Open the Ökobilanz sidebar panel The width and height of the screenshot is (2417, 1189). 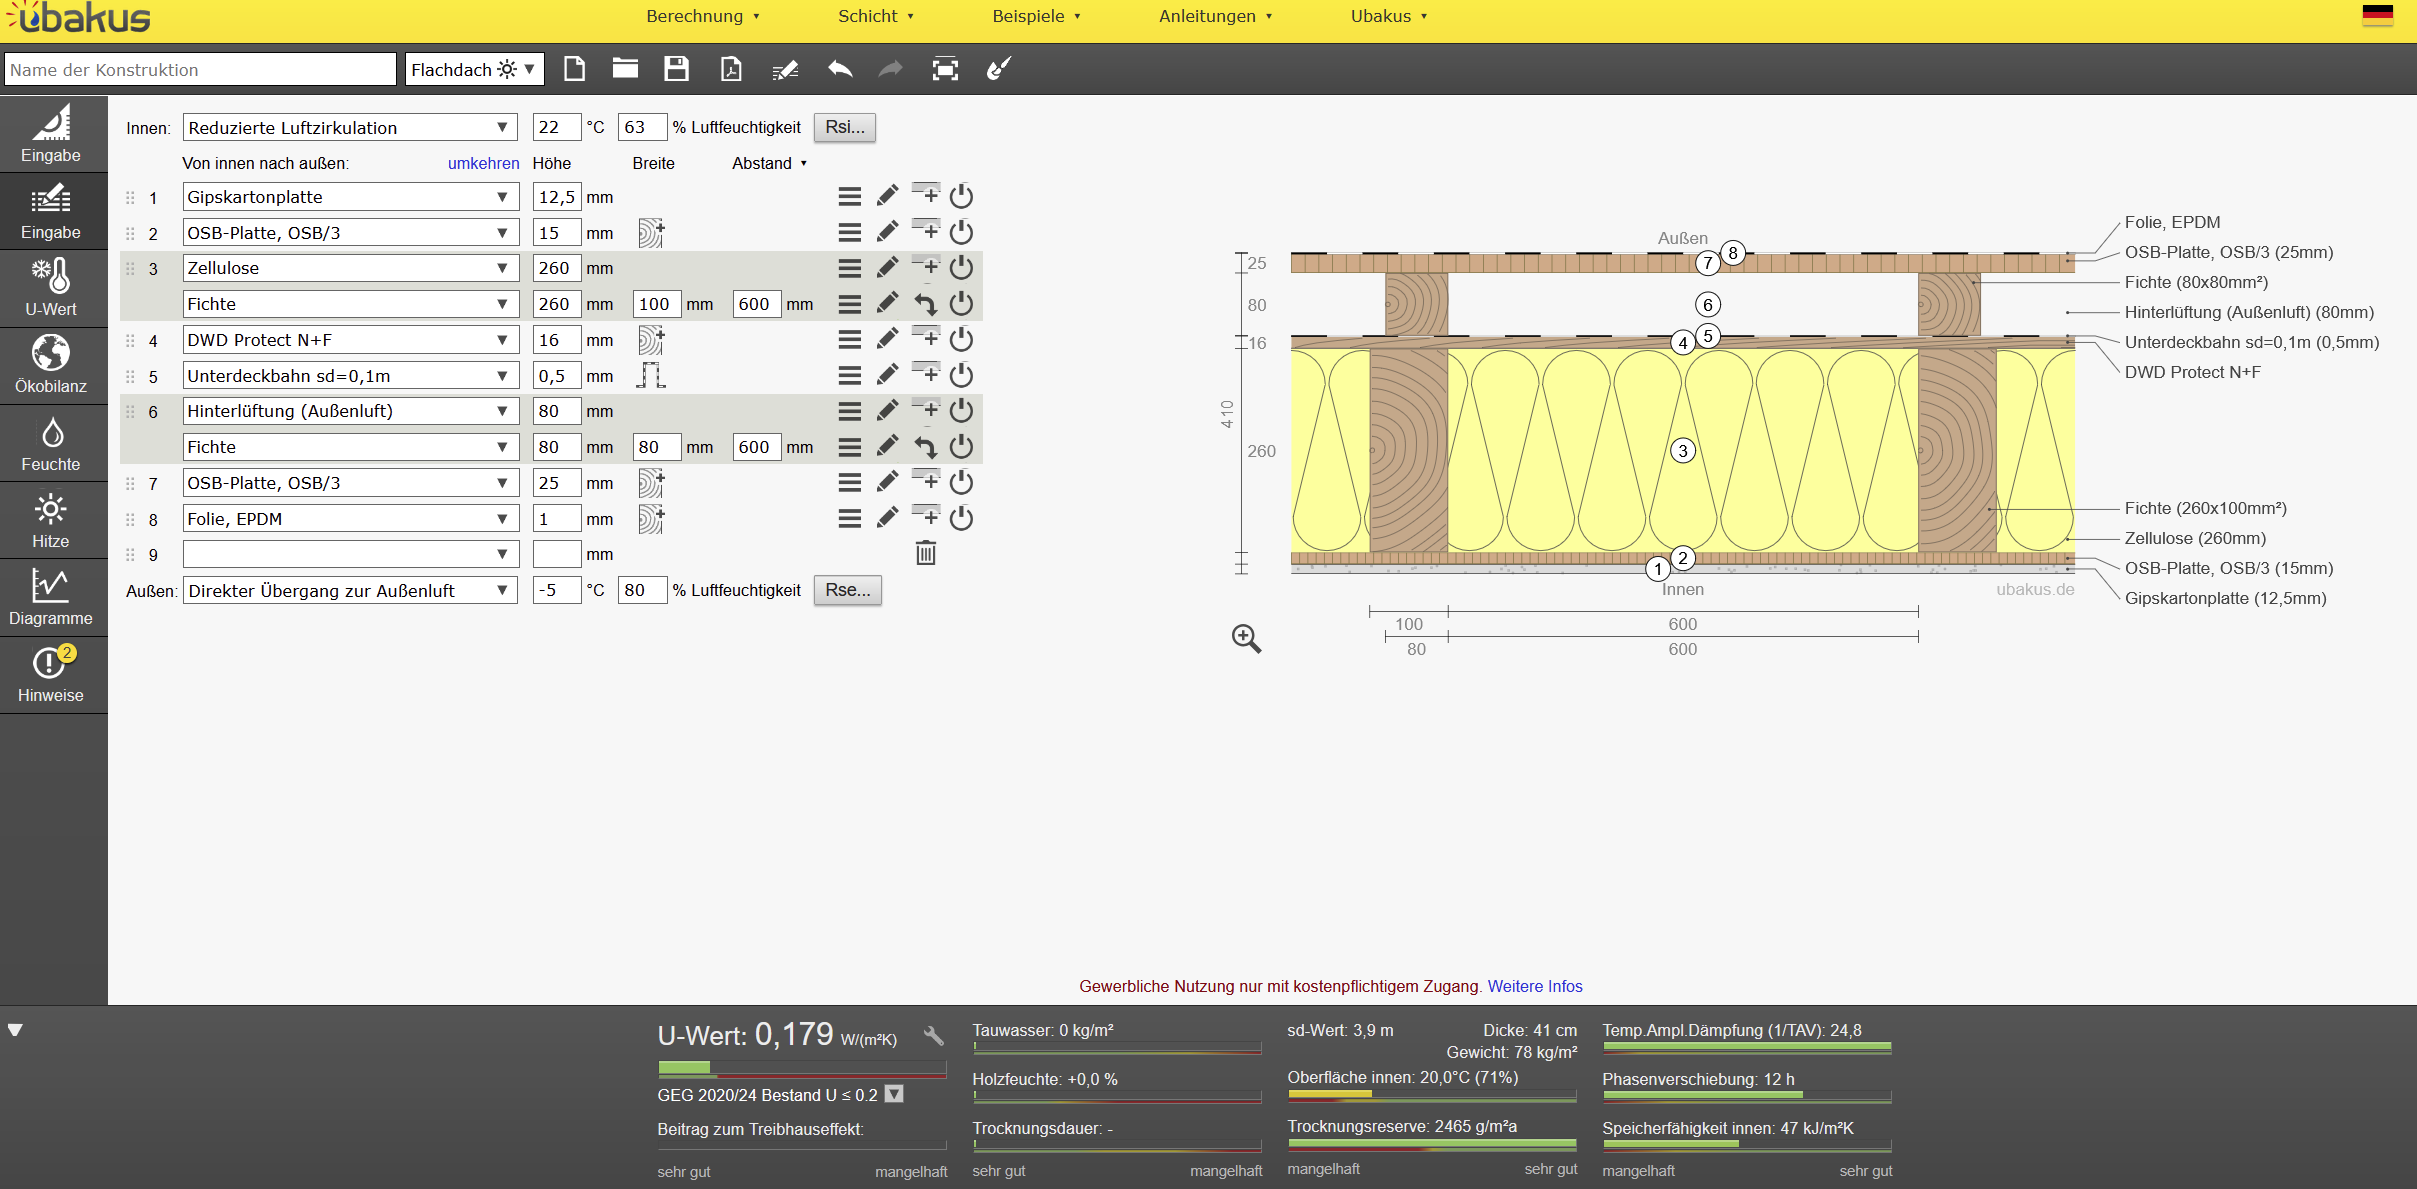51,365
